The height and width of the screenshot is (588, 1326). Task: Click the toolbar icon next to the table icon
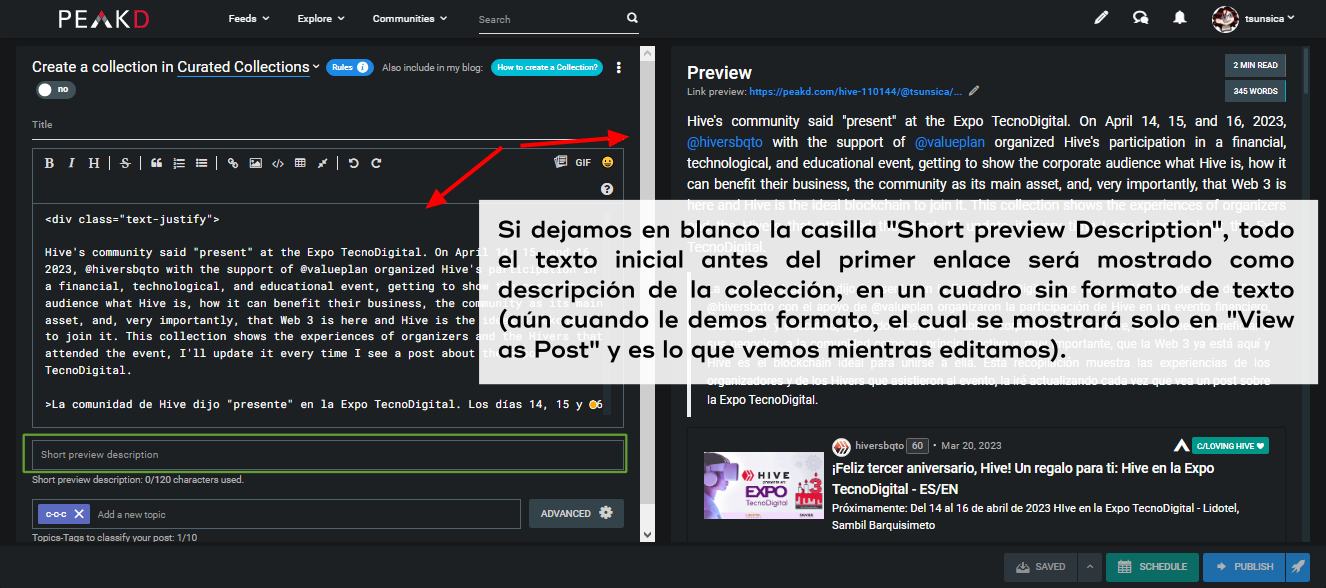tap(323, 163)
